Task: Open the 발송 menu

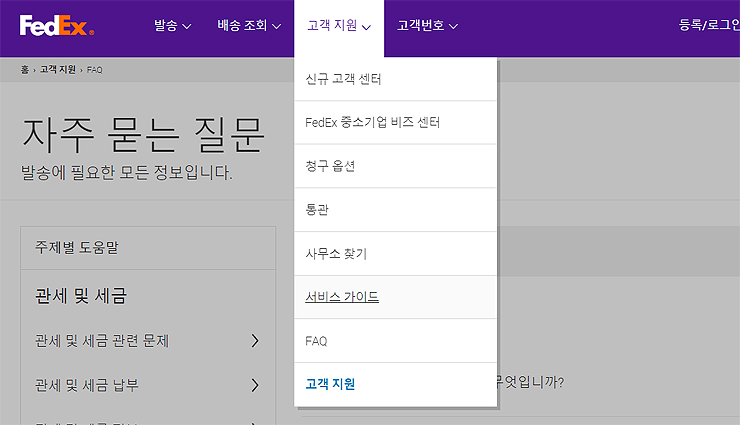Action: tap(173, 25)
